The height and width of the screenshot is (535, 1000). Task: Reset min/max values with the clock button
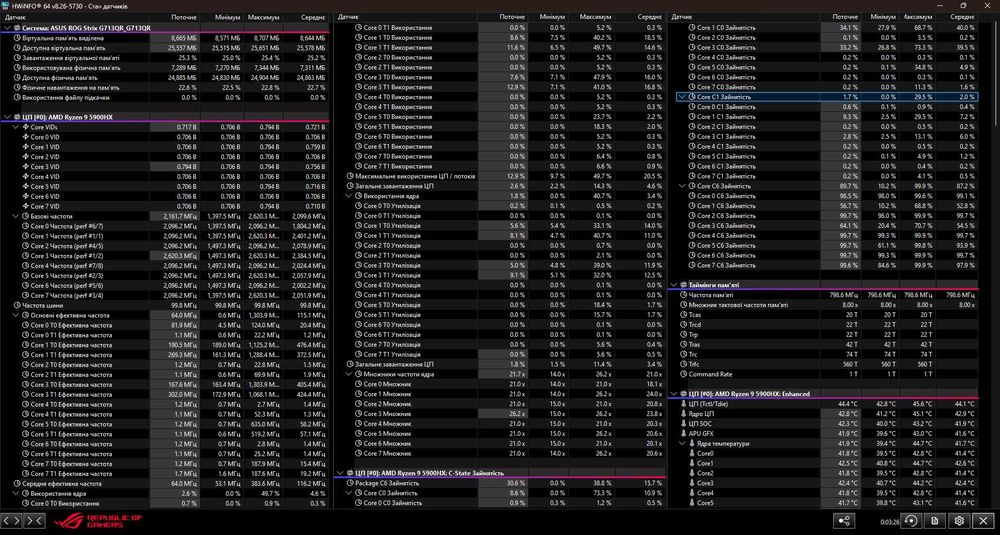pyautogui.click(x=911, y=522)
